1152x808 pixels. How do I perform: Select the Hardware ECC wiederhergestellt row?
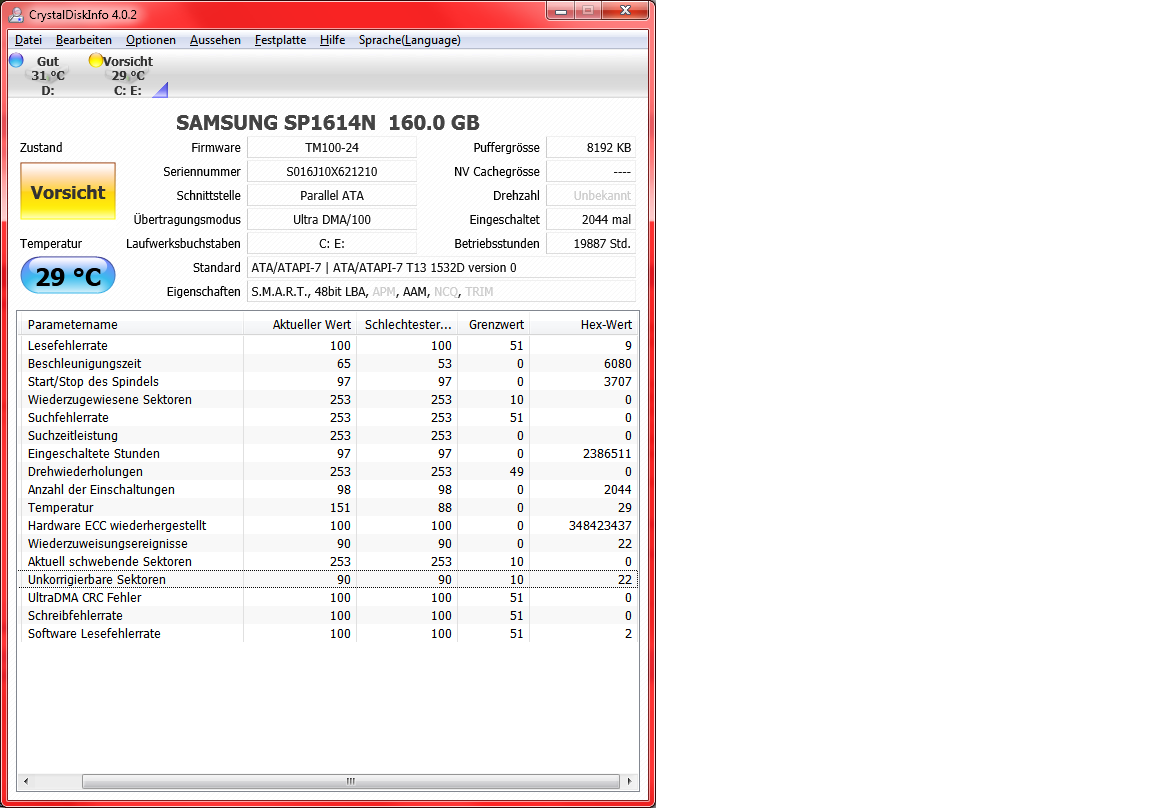(328, 525)
